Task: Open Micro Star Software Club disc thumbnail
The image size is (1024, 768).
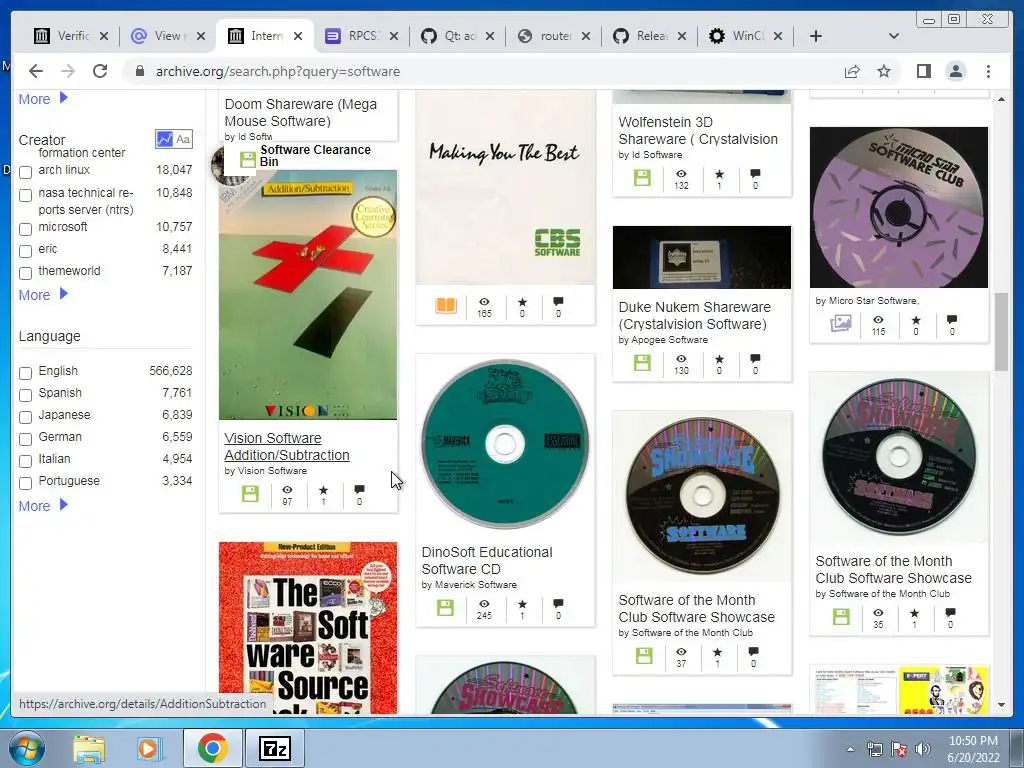Action: click(x=899, y=207)
